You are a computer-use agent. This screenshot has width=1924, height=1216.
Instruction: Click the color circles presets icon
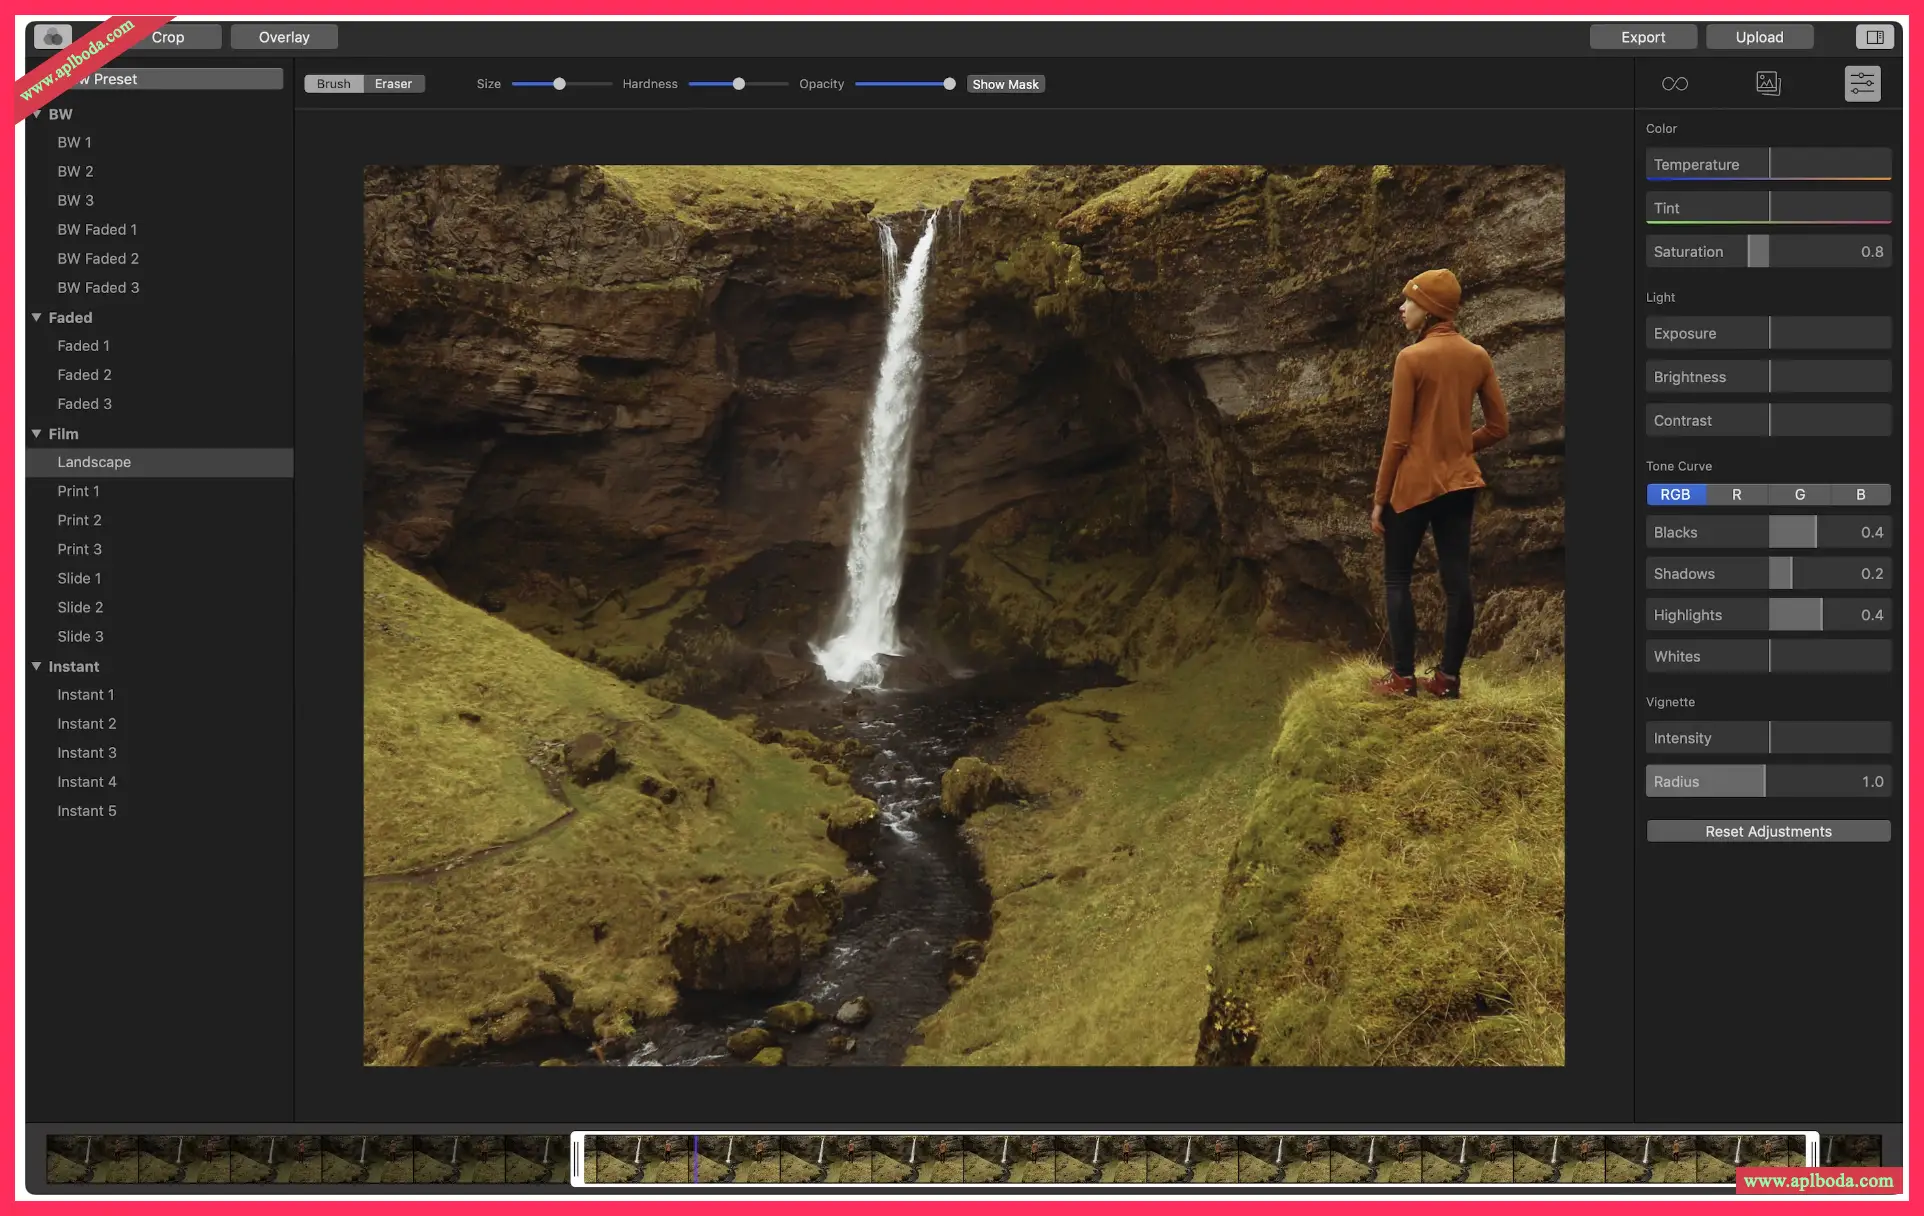(52, 37)
